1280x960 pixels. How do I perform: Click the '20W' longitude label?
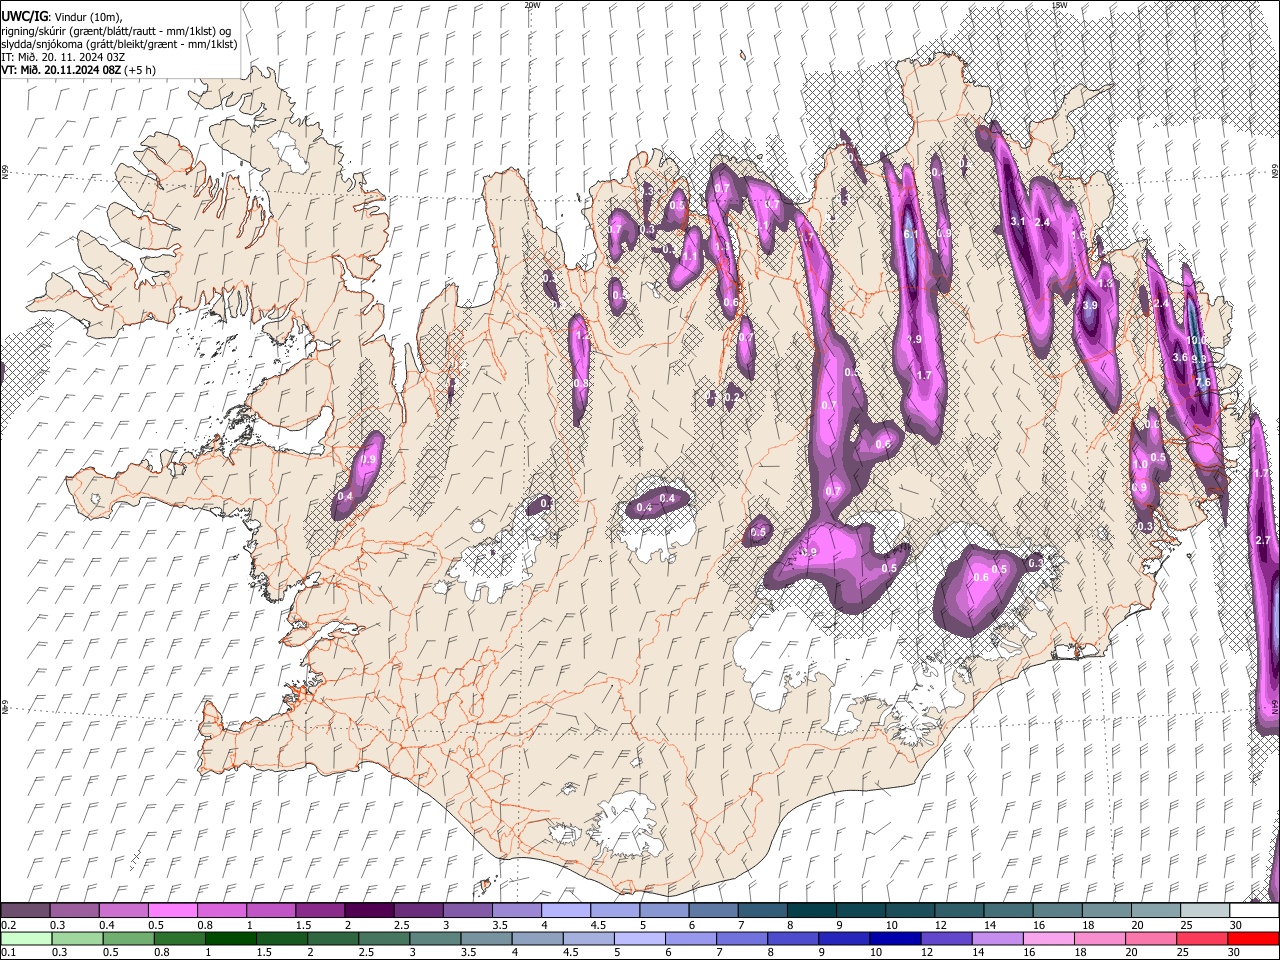532,5
